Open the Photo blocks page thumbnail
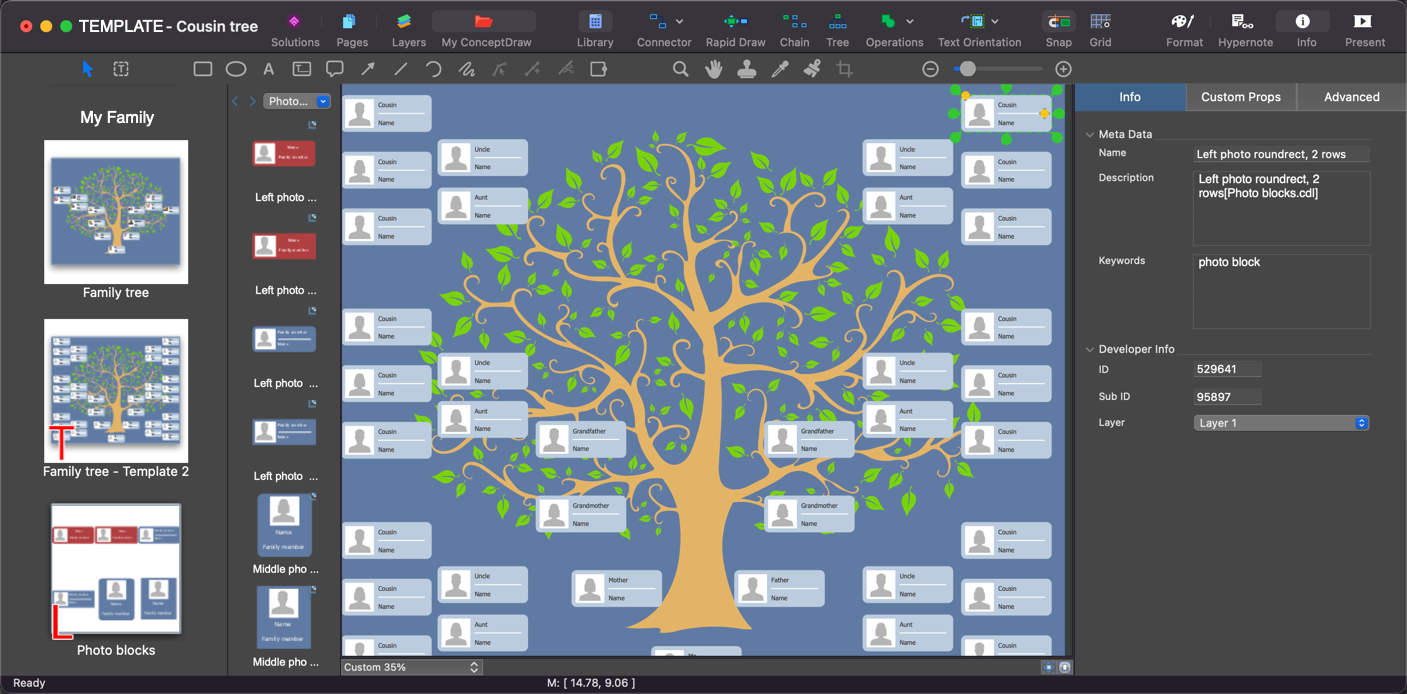Image resolution: width=1407 pixels, height=694 pixels. (116, 568)
